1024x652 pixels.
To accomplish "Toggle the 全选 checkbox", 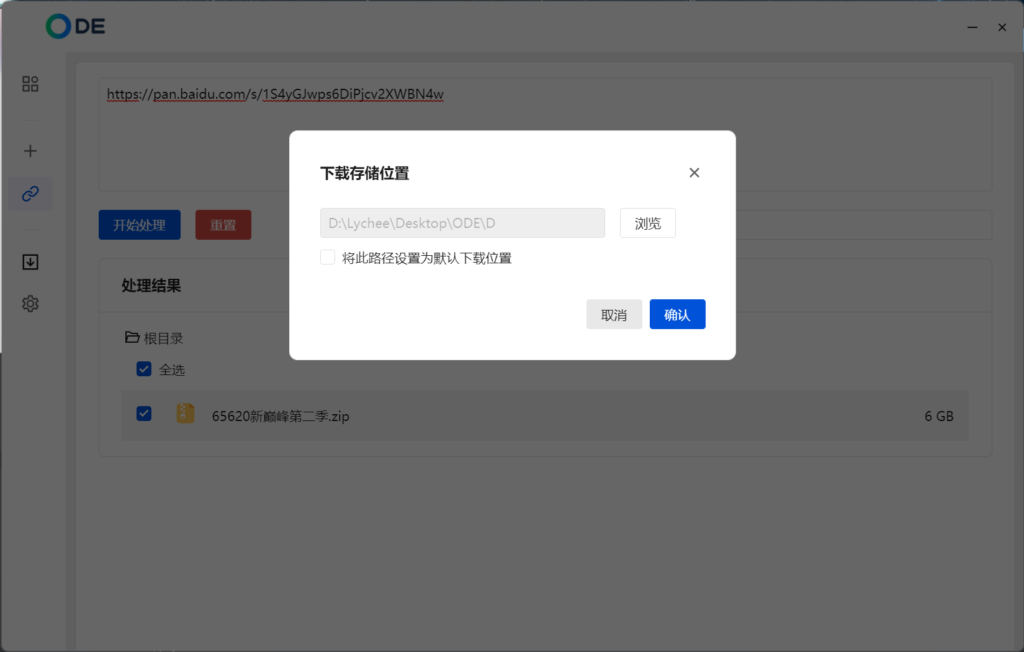I will (144, 369).
